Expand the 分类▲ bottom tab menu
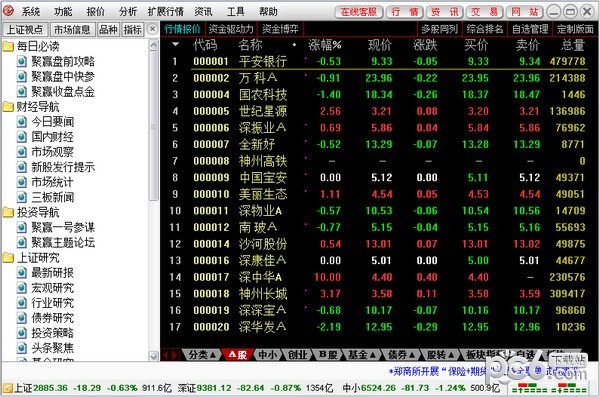This screenshot has height=397, width=600. coord(202,355)
